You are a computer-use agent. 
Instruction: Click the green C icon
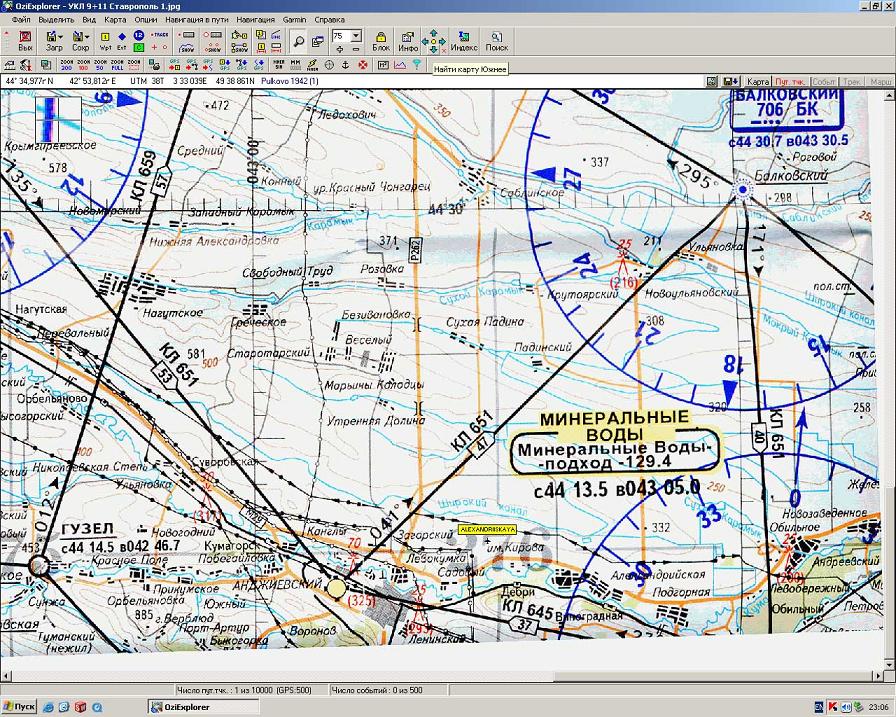(138, 47)
